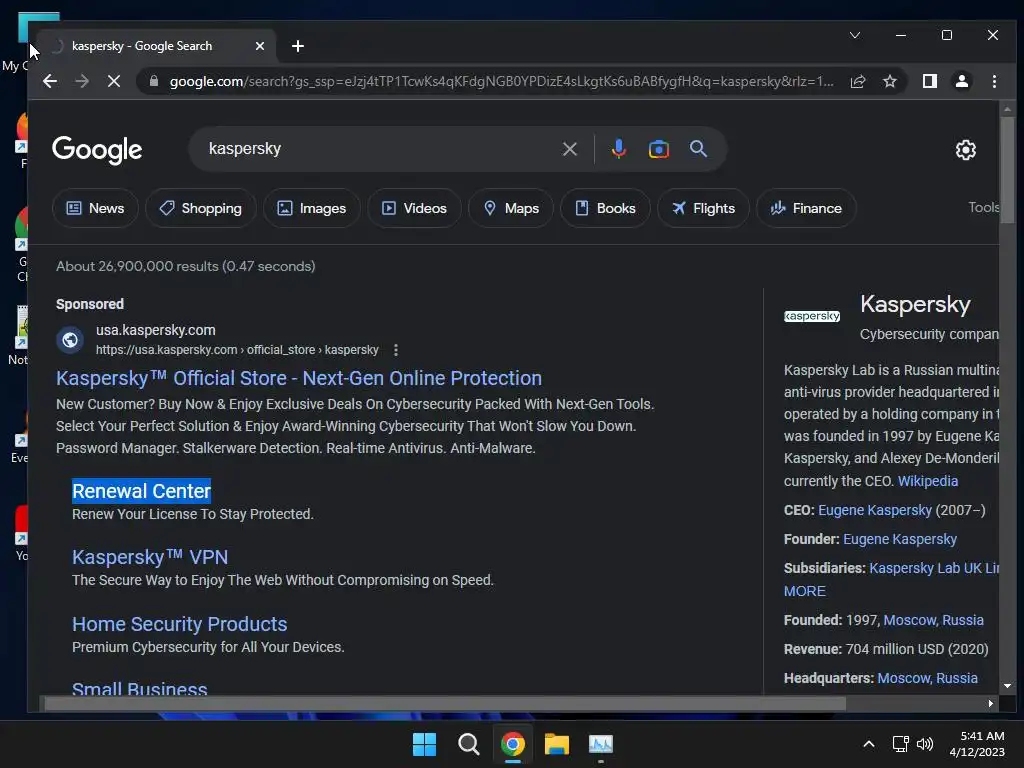Open Home Security Products link
Viewport: 1024px width, 768px height.
pos(180,624)
